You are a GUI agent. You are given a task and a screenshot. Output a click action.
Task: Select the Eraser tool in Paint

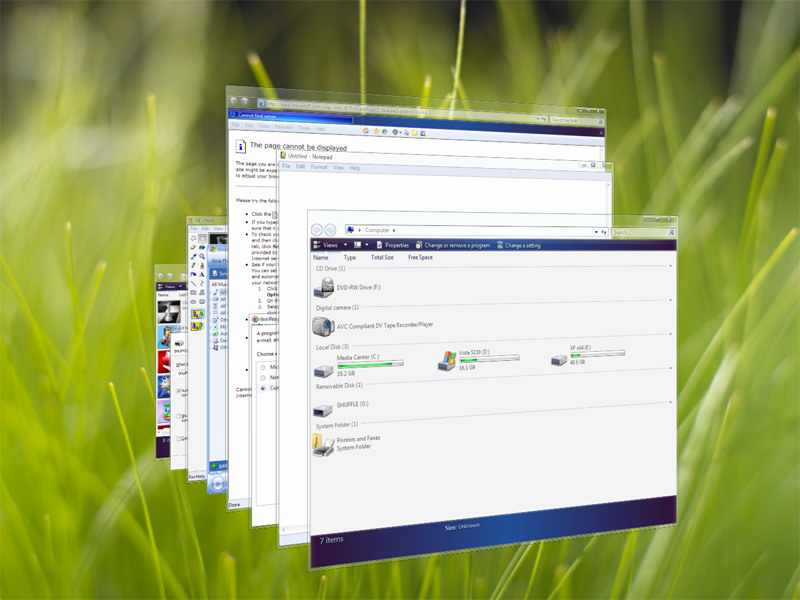click(x=193, y=247)
